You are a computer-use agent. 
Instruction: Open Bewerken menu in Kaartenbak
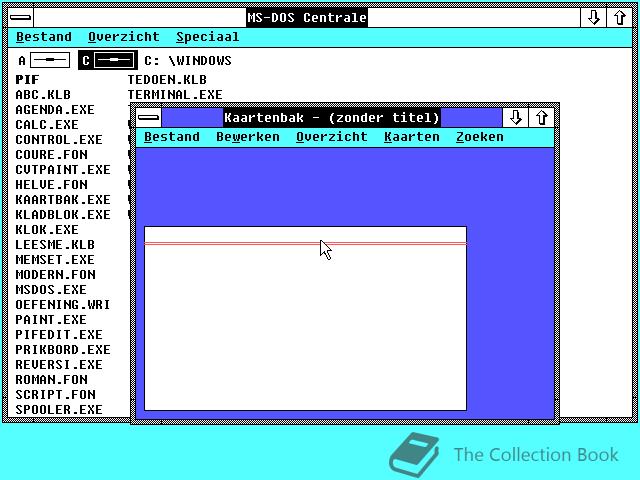point(248,137)
